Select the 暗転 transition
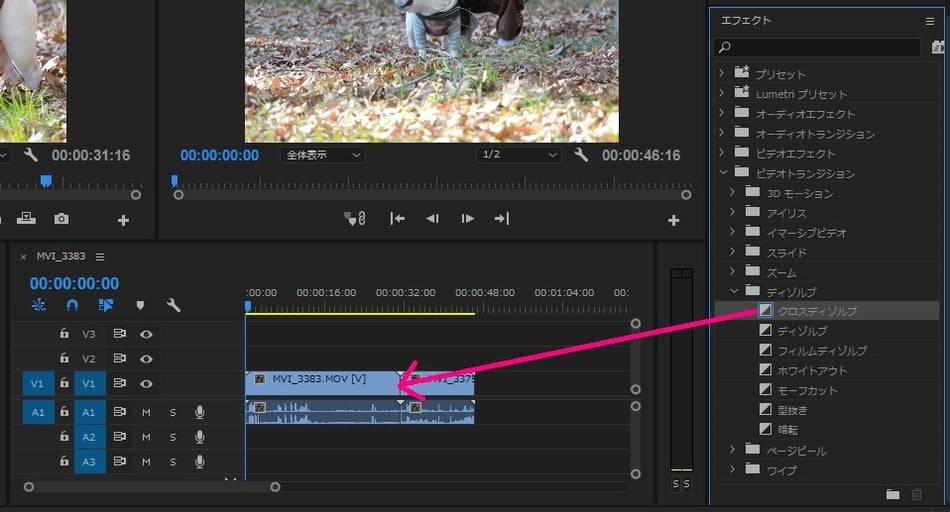 pos(787,430)
